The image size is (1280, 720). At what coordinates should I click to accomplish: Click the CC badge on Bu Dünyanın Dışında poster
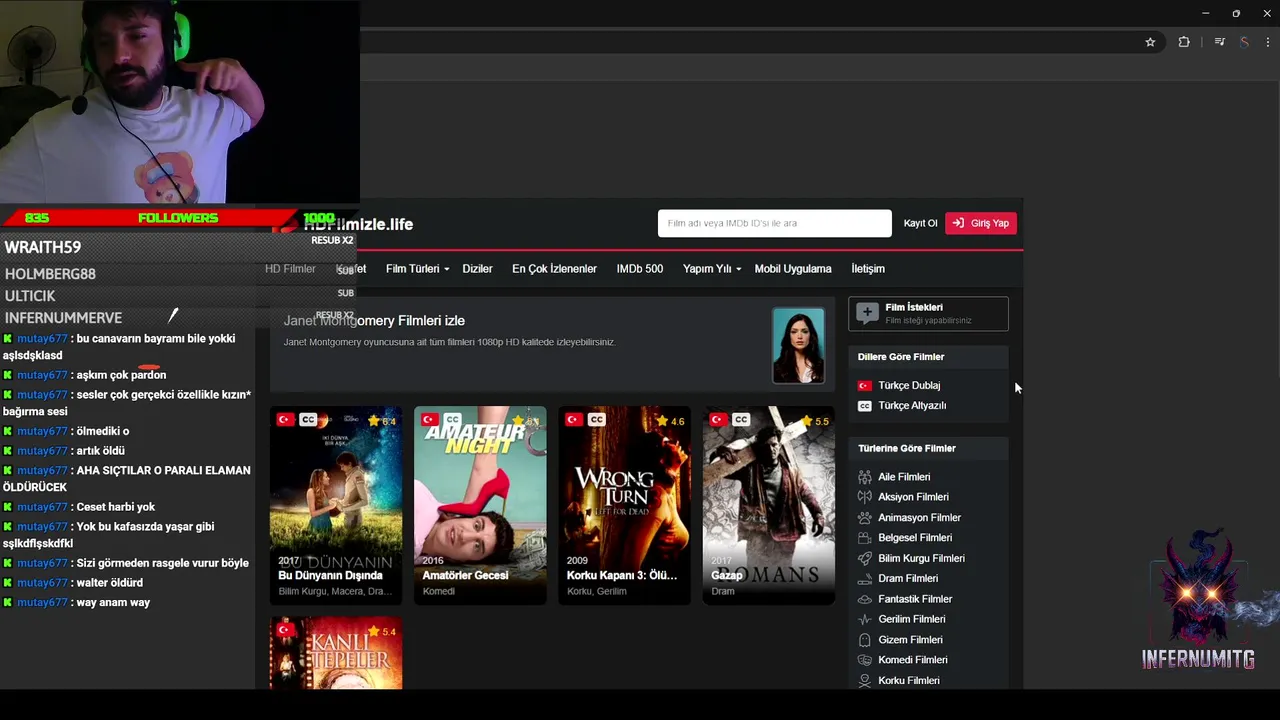(308, 420)
